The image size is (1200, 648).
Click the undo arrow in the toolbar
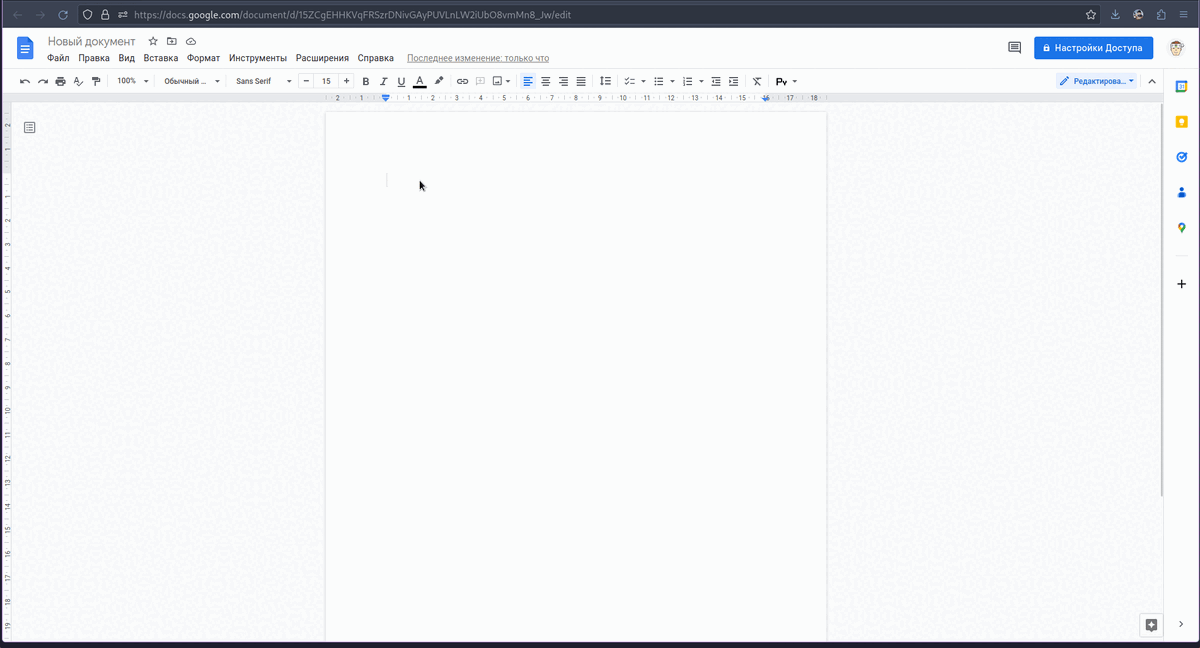(x=25, y=81)
